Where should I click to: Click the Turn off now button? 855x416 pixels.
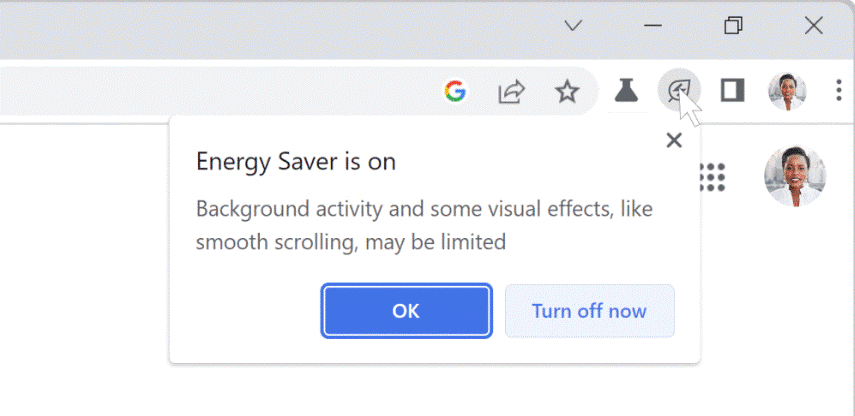(589, 311)
